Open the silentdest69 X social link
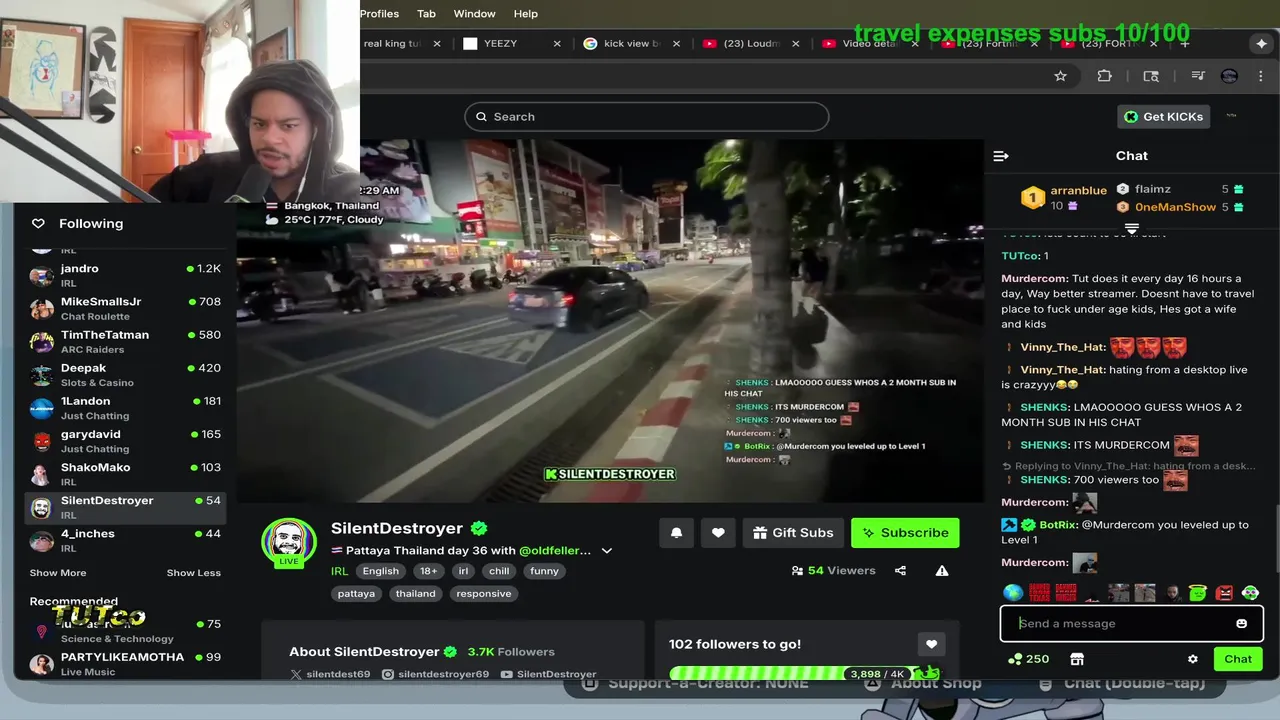The height and width of the screenshot is (720, 1280). (330, 674)
